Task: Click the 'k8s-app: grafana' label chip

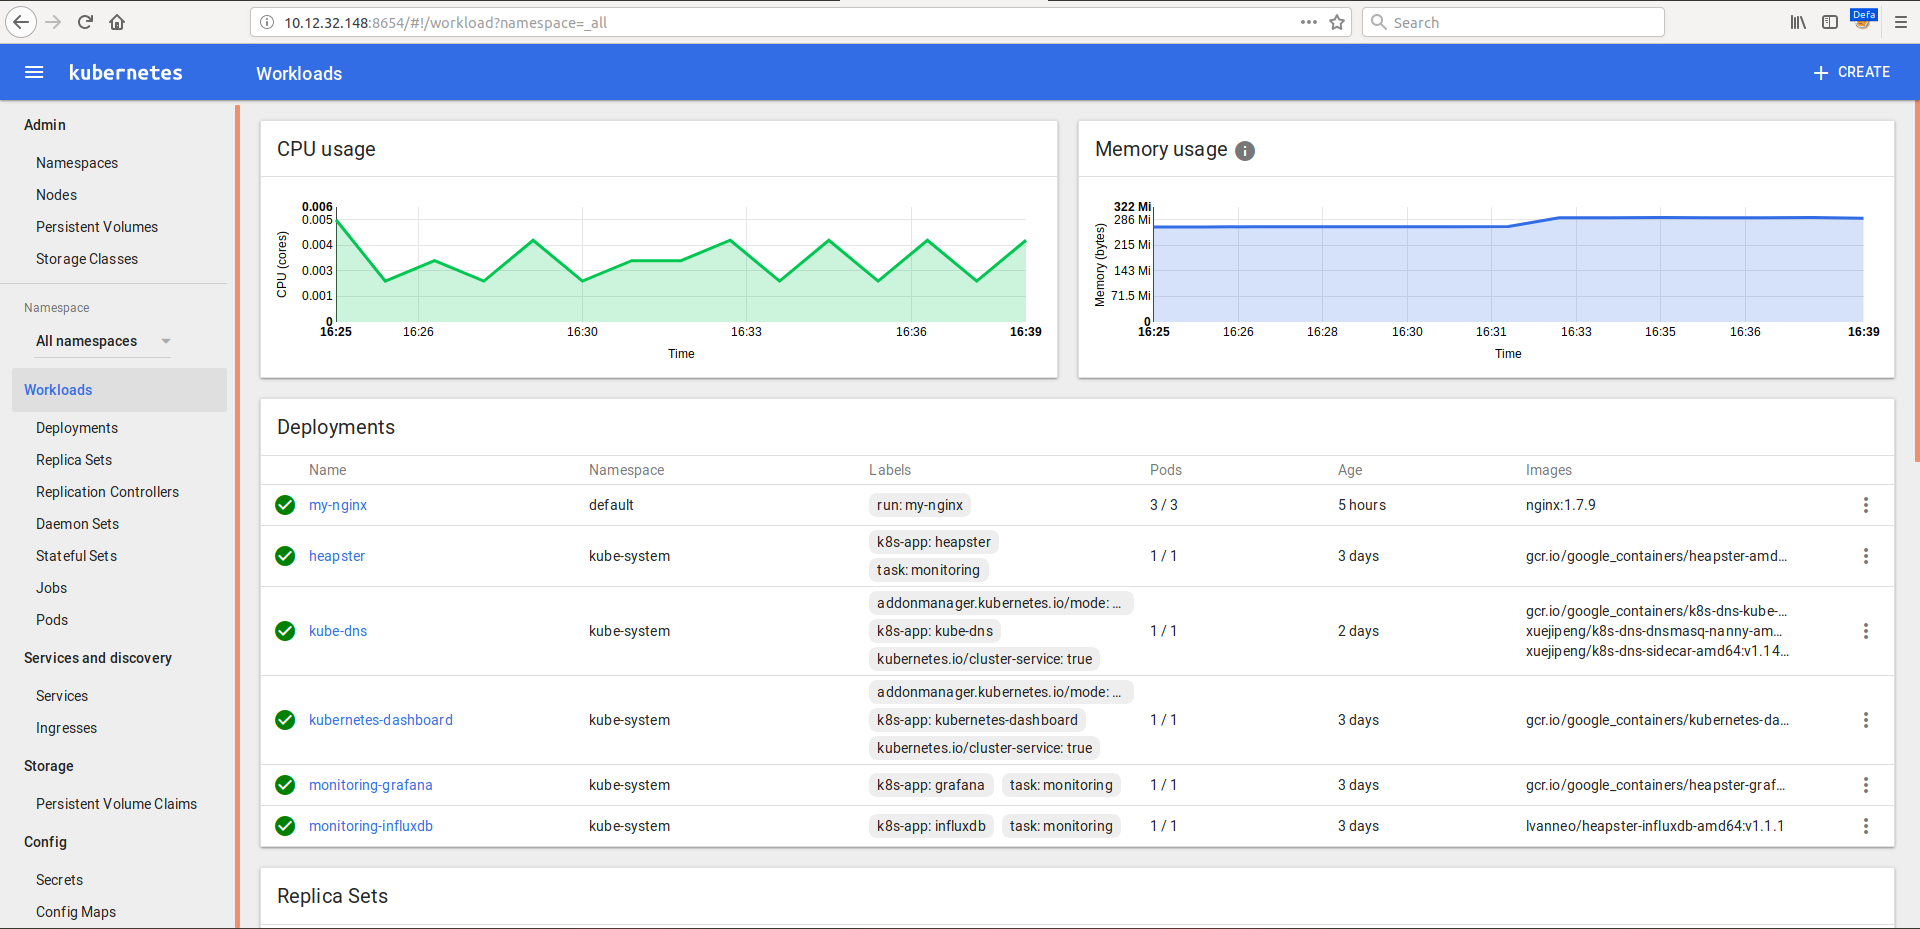Action: coord(931,785)
